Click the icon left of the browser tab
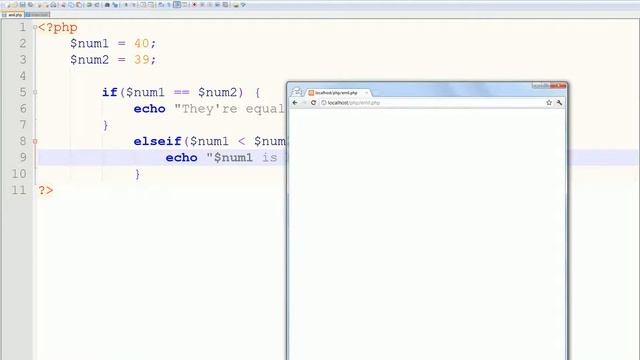The image size is (640, 360). (x=297, y=92)
